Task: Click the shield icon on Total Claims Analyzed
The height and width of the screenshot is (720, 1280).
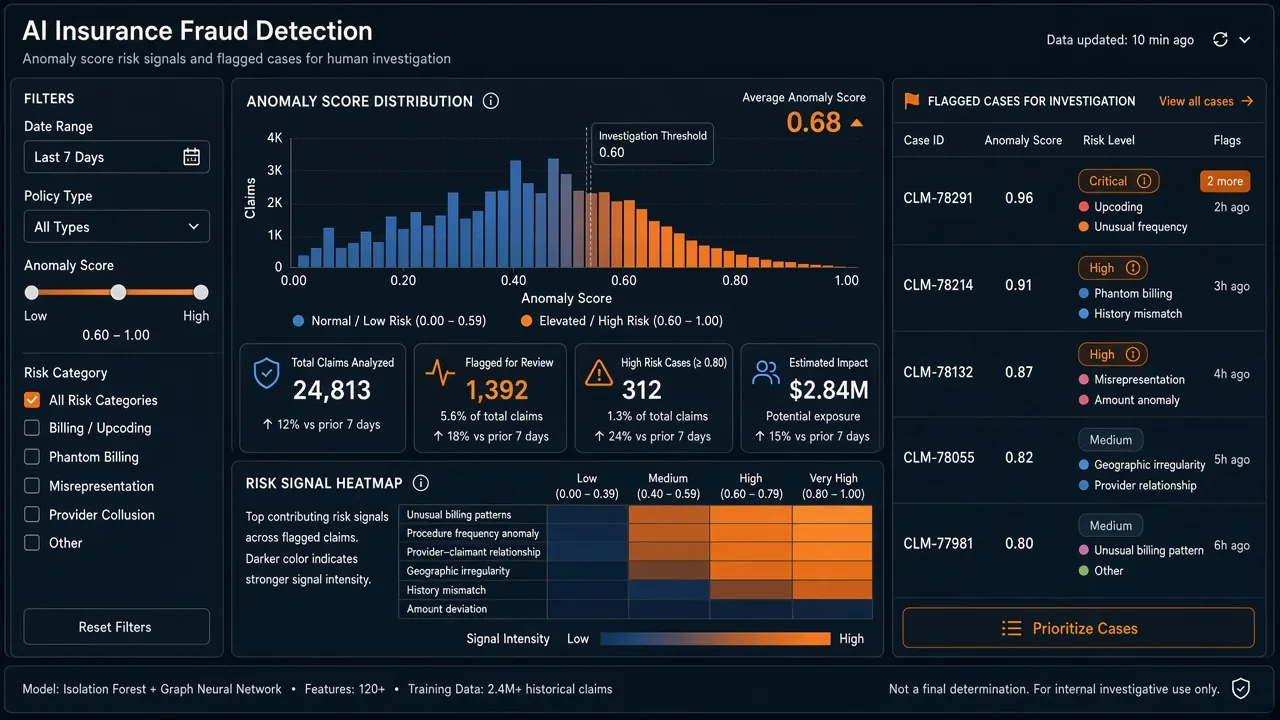Action: pos(266,374)
